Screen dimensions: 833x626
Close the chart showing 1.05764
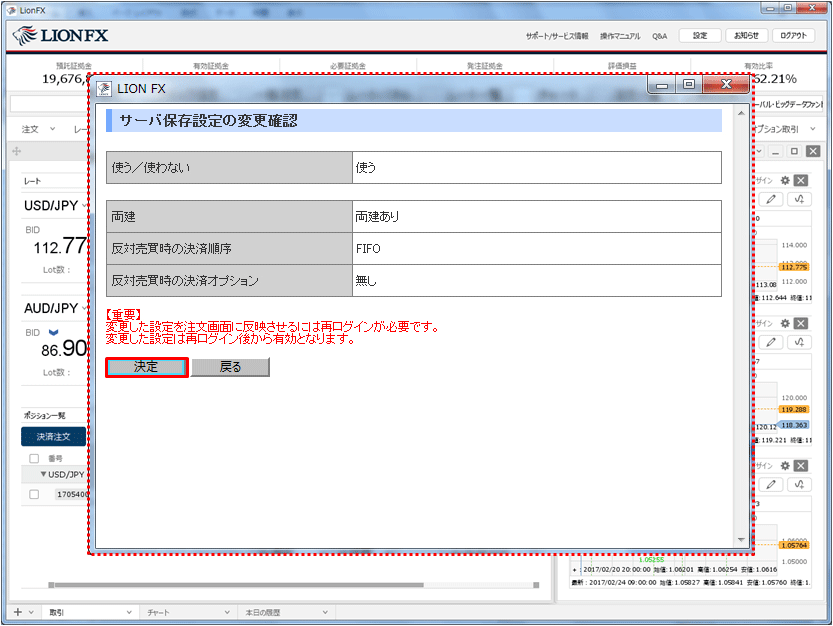click(801, 466)
